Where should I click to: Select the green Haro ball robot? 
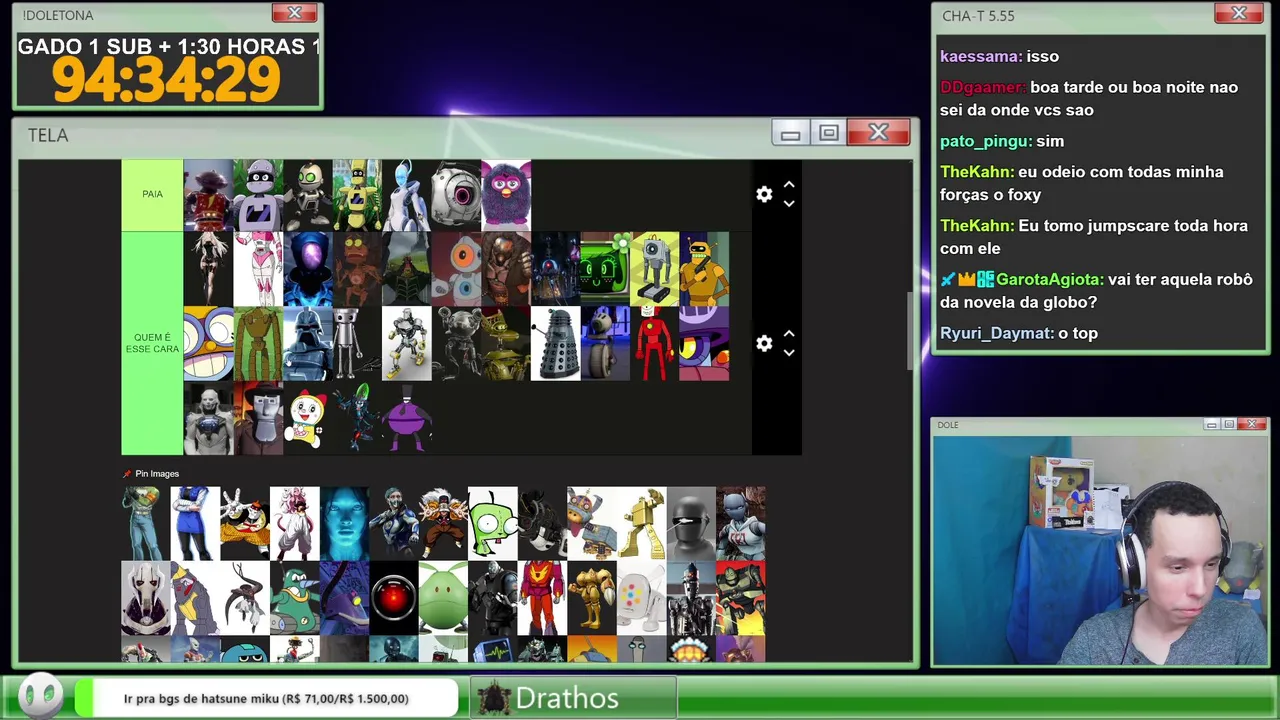(443, 598)
